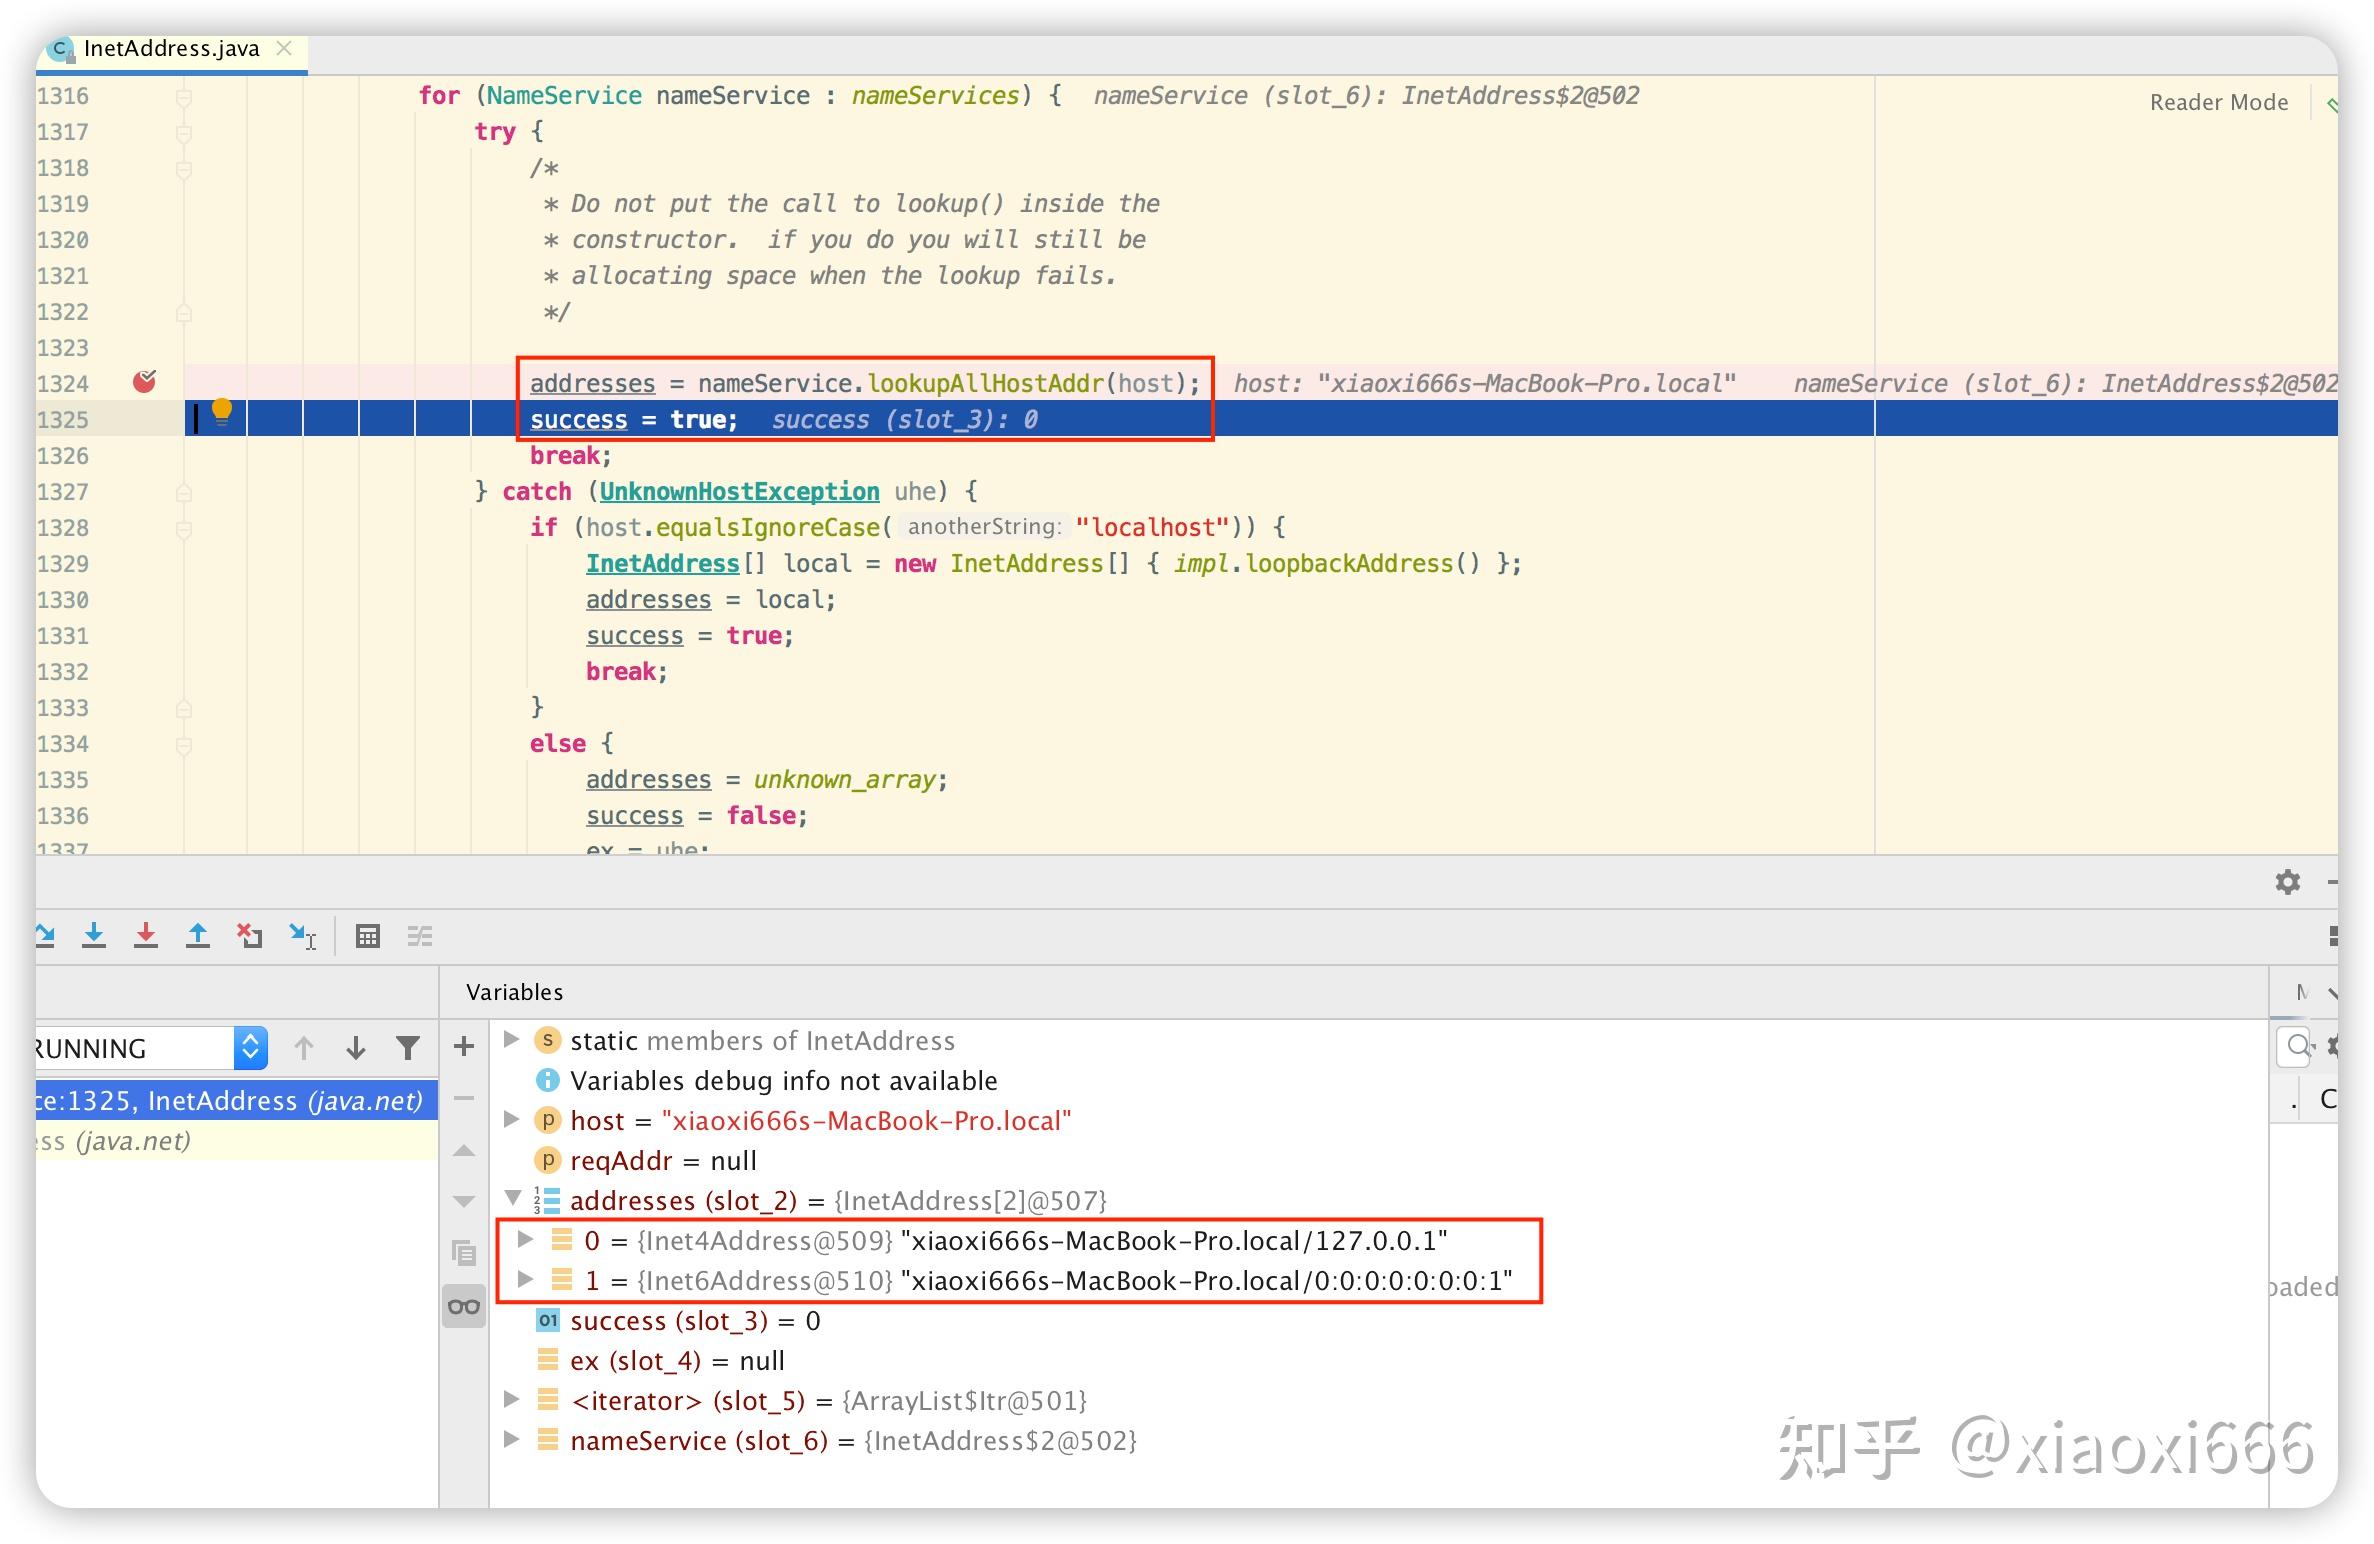Click the add watch plus icon
The width and height of the screenshot is (2374, 1544).
pyautogui.click(x=463, y=1046)
